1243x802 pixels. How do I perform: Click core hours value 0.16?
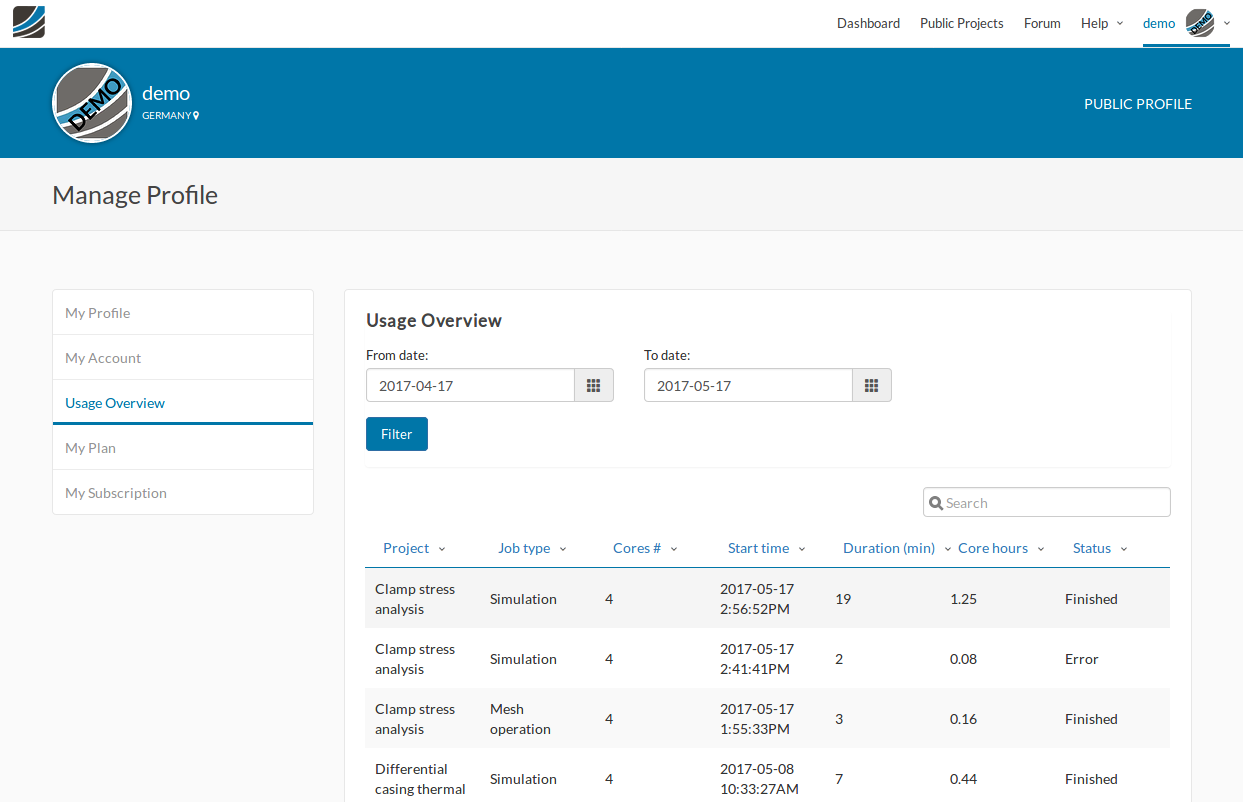[x=963, y=719]
